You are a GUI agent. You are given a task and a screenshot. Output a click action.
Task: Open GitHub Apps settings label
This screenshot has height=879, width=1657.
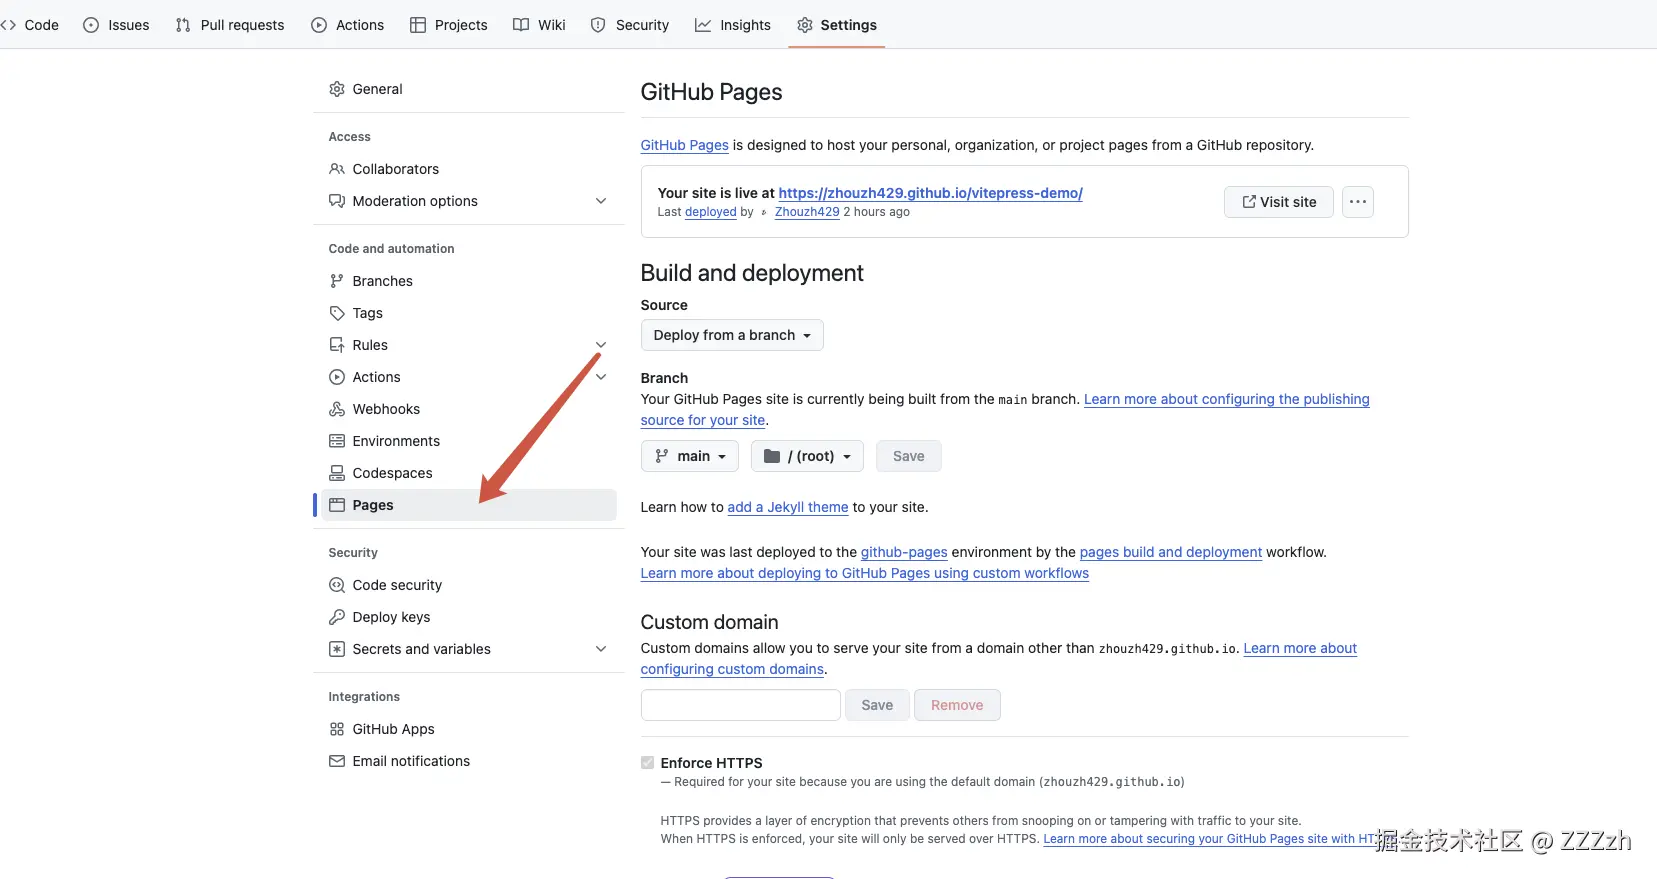[x=393, y=729]
